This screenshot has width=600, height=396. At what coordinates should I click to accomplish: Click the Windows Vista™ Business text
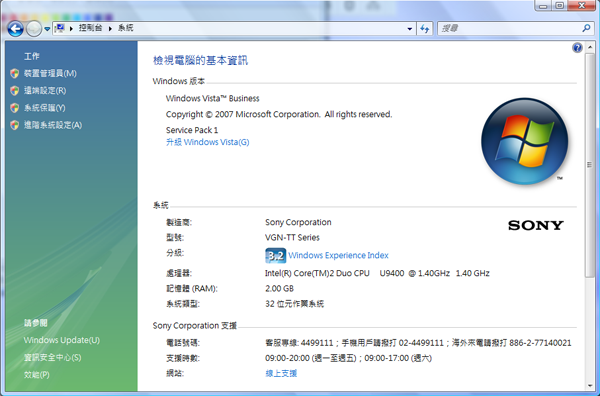tap(212, 99)
